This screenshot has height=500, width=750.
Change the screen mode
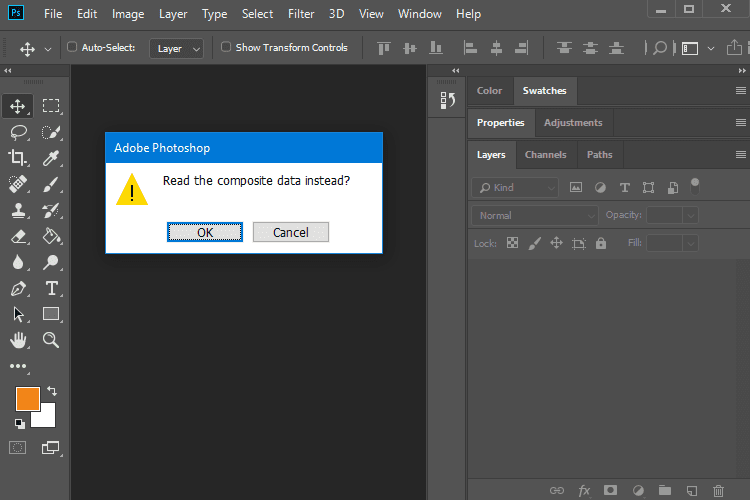click(51, 448)
